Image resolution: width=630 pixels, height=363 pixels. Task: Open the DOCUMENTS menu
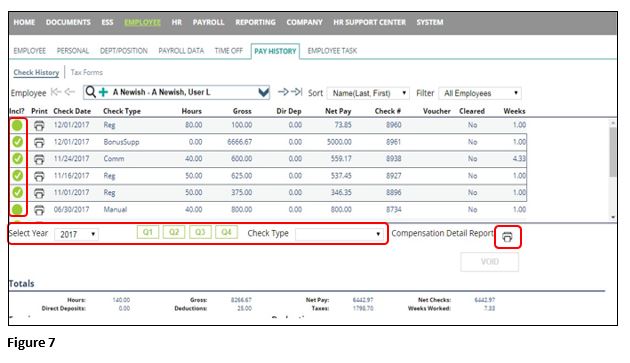[68, 23]
